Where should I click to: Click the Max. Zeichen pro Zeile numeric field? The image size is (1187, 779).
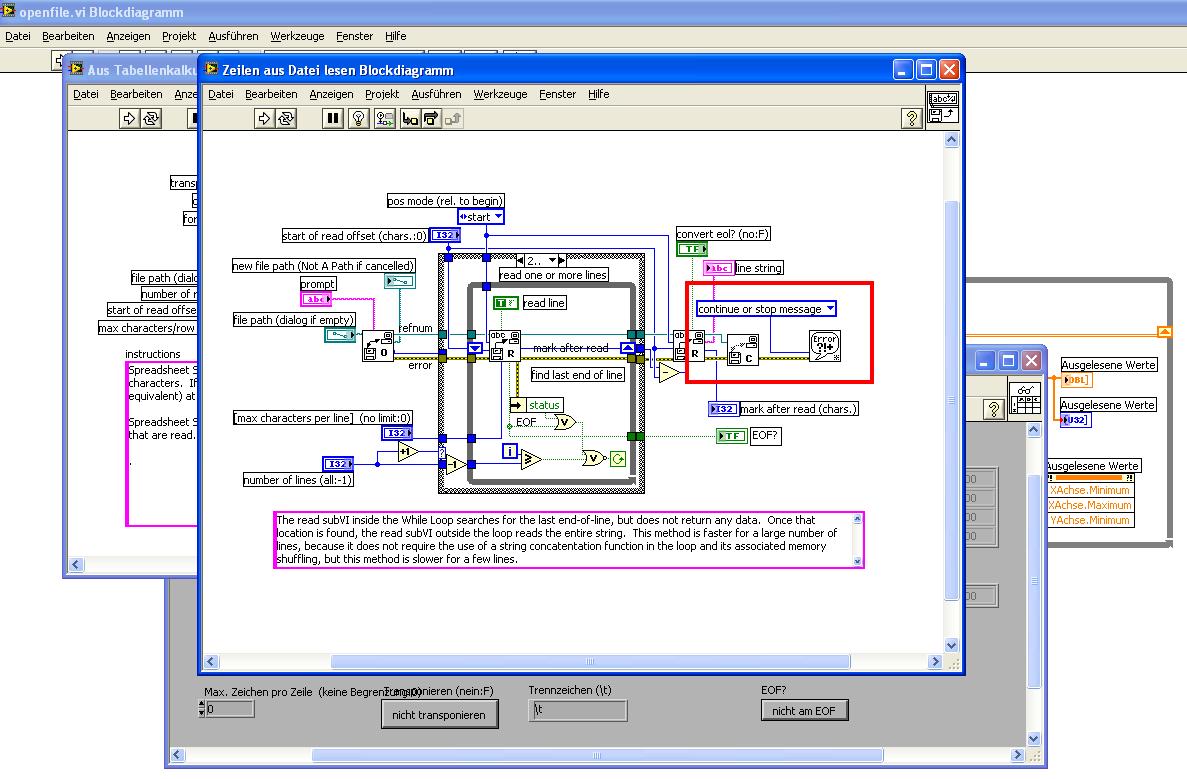click(x=230, y=709)
